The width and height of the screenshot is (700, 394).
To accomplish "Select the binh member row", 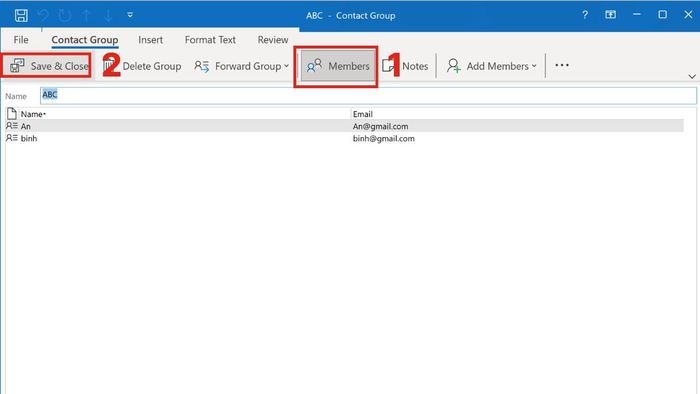I will coord(344,138).
